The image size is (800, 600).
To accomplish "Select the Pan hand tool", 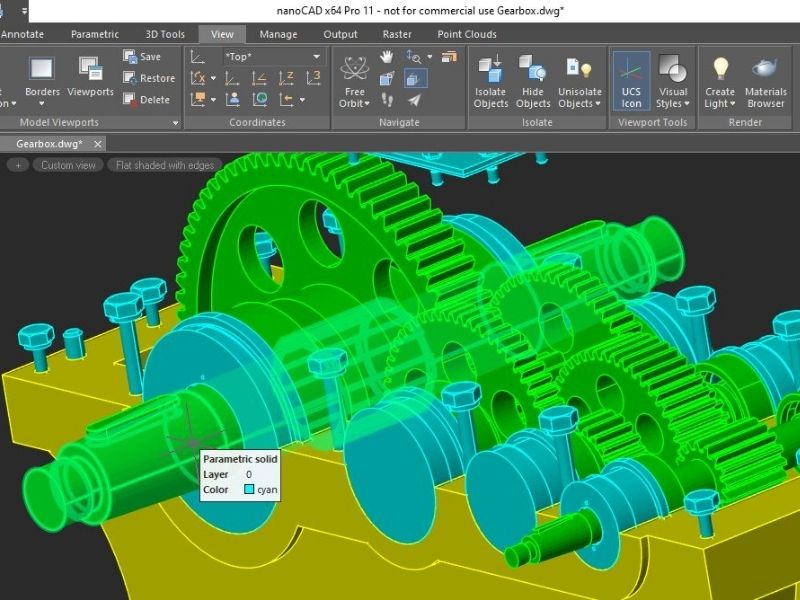I will tap(387, 57).
